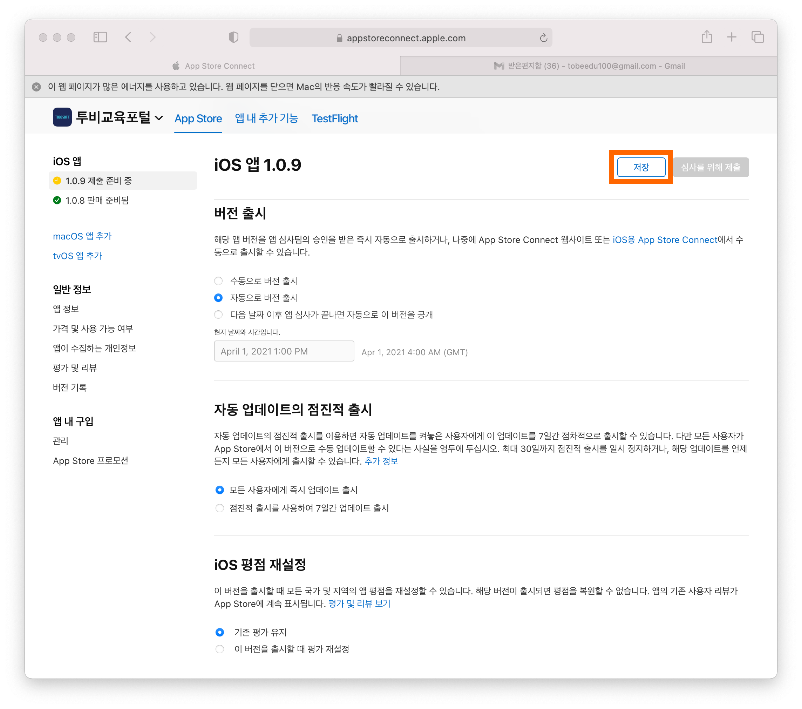Open 가격 및 사용 가능 여부
This screenshot has width=802, height=709.
(x=93, y=328)
